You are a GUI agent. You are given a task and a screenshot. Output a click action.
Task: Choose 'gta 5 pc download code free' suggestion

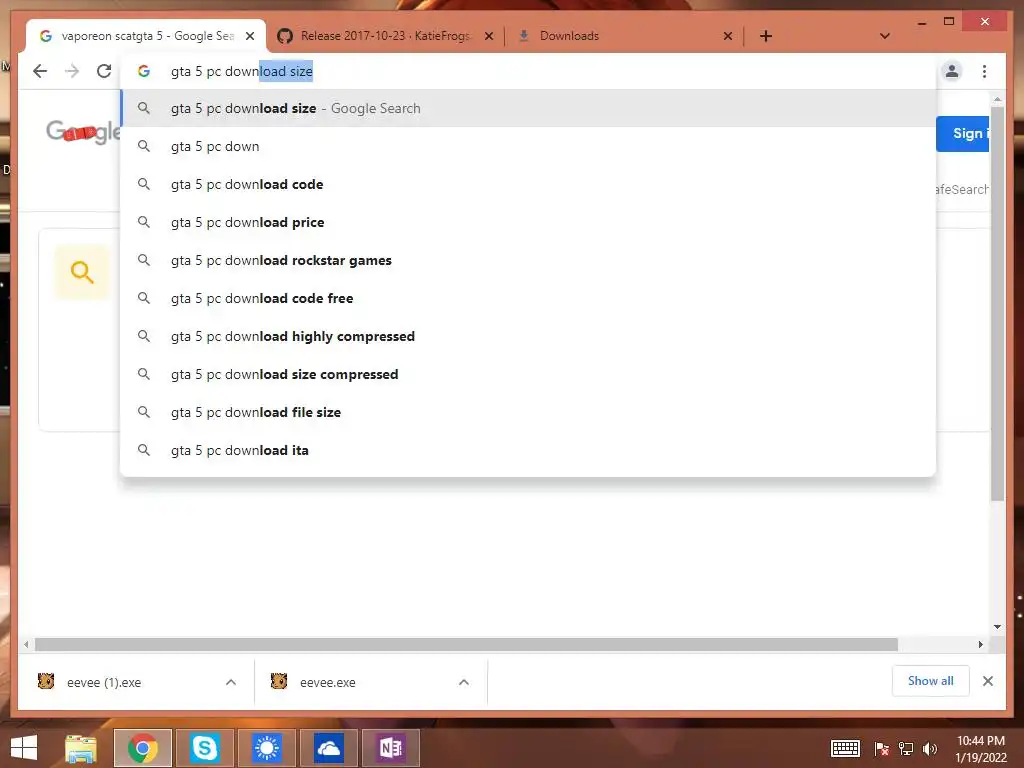pos(528,298)
